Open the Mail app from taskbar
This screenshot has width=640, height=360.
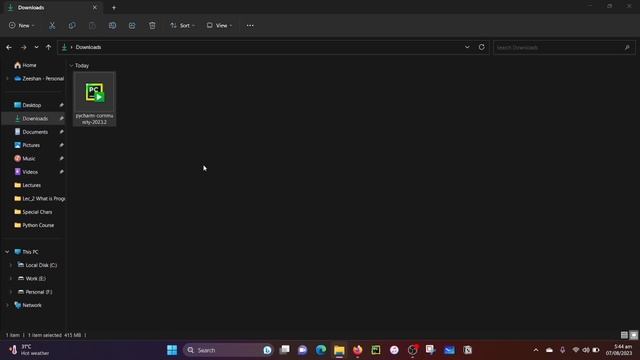(x=449, y=350)
